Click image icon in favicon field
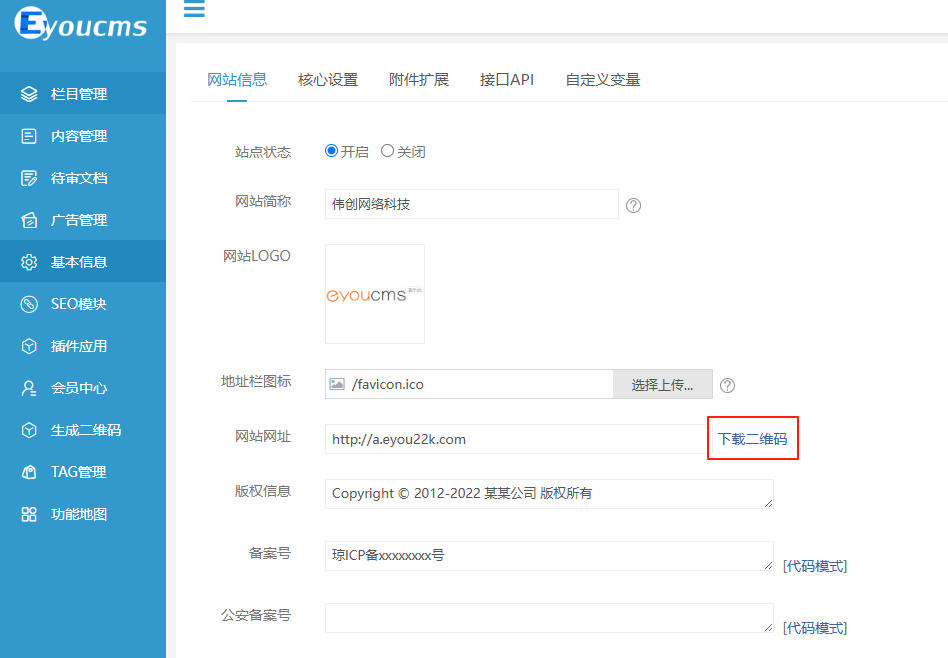948x658 pixels. (337, 384)
